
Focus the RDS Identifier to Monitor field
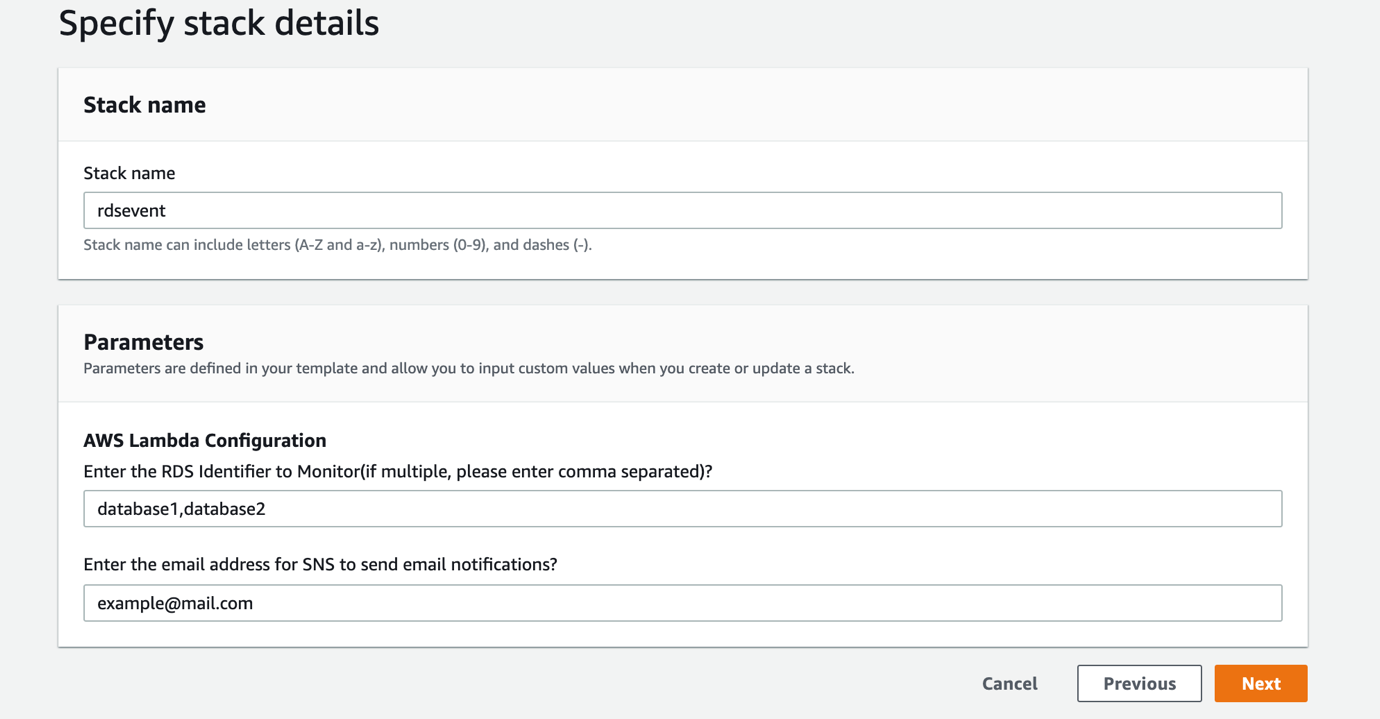(x=682, y=509)
